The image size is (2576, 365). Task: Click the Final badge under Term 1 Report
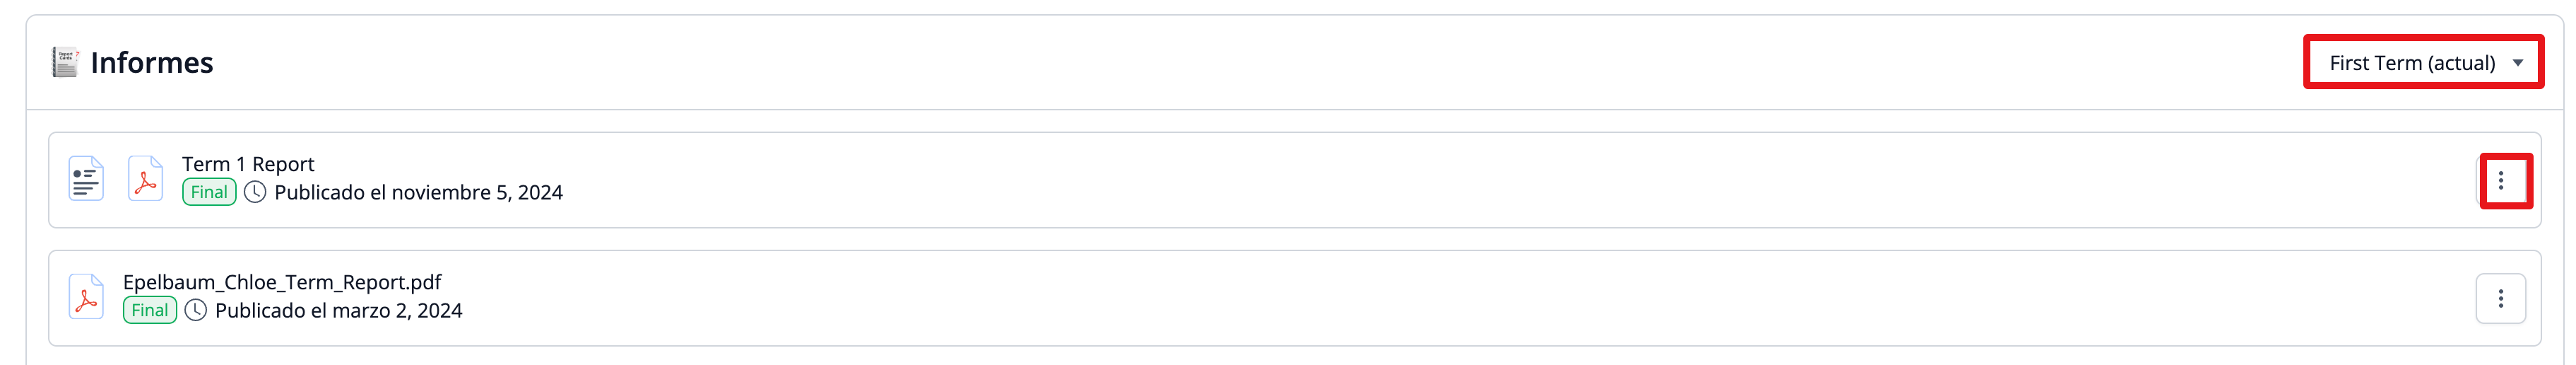click(x=209, y=192)
